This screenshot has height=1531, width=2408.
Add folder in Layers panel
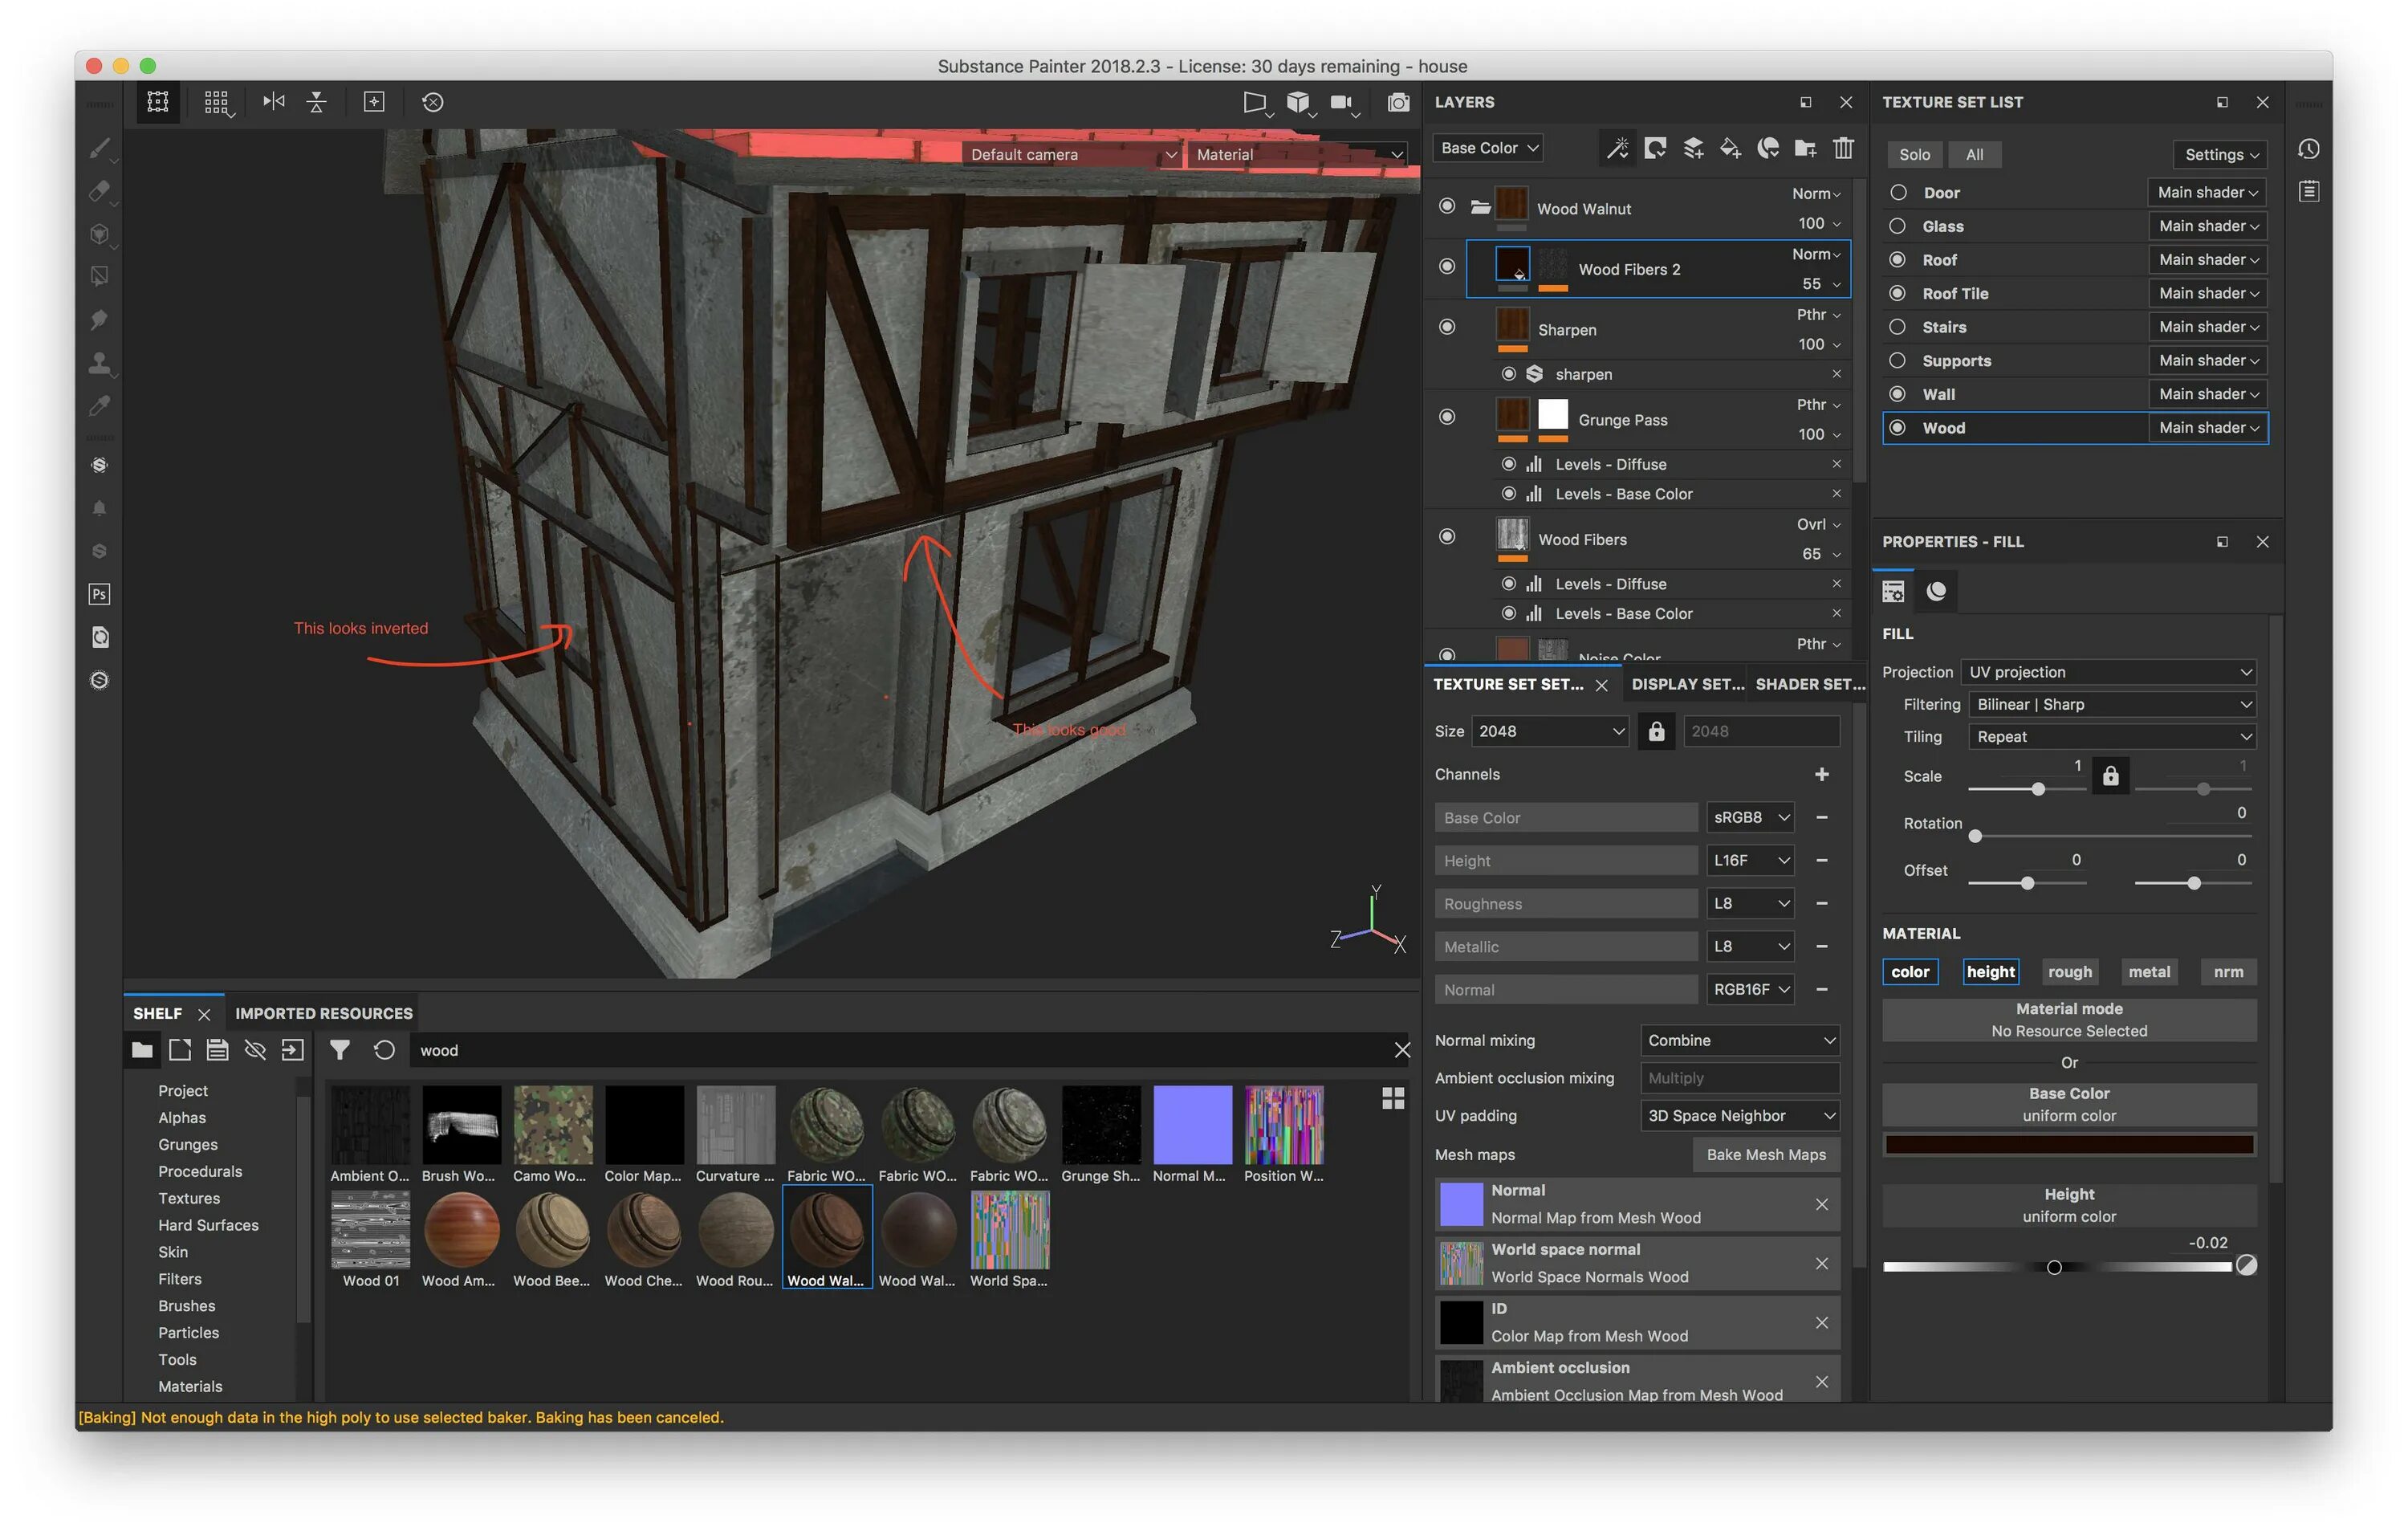coord(1805,148)
